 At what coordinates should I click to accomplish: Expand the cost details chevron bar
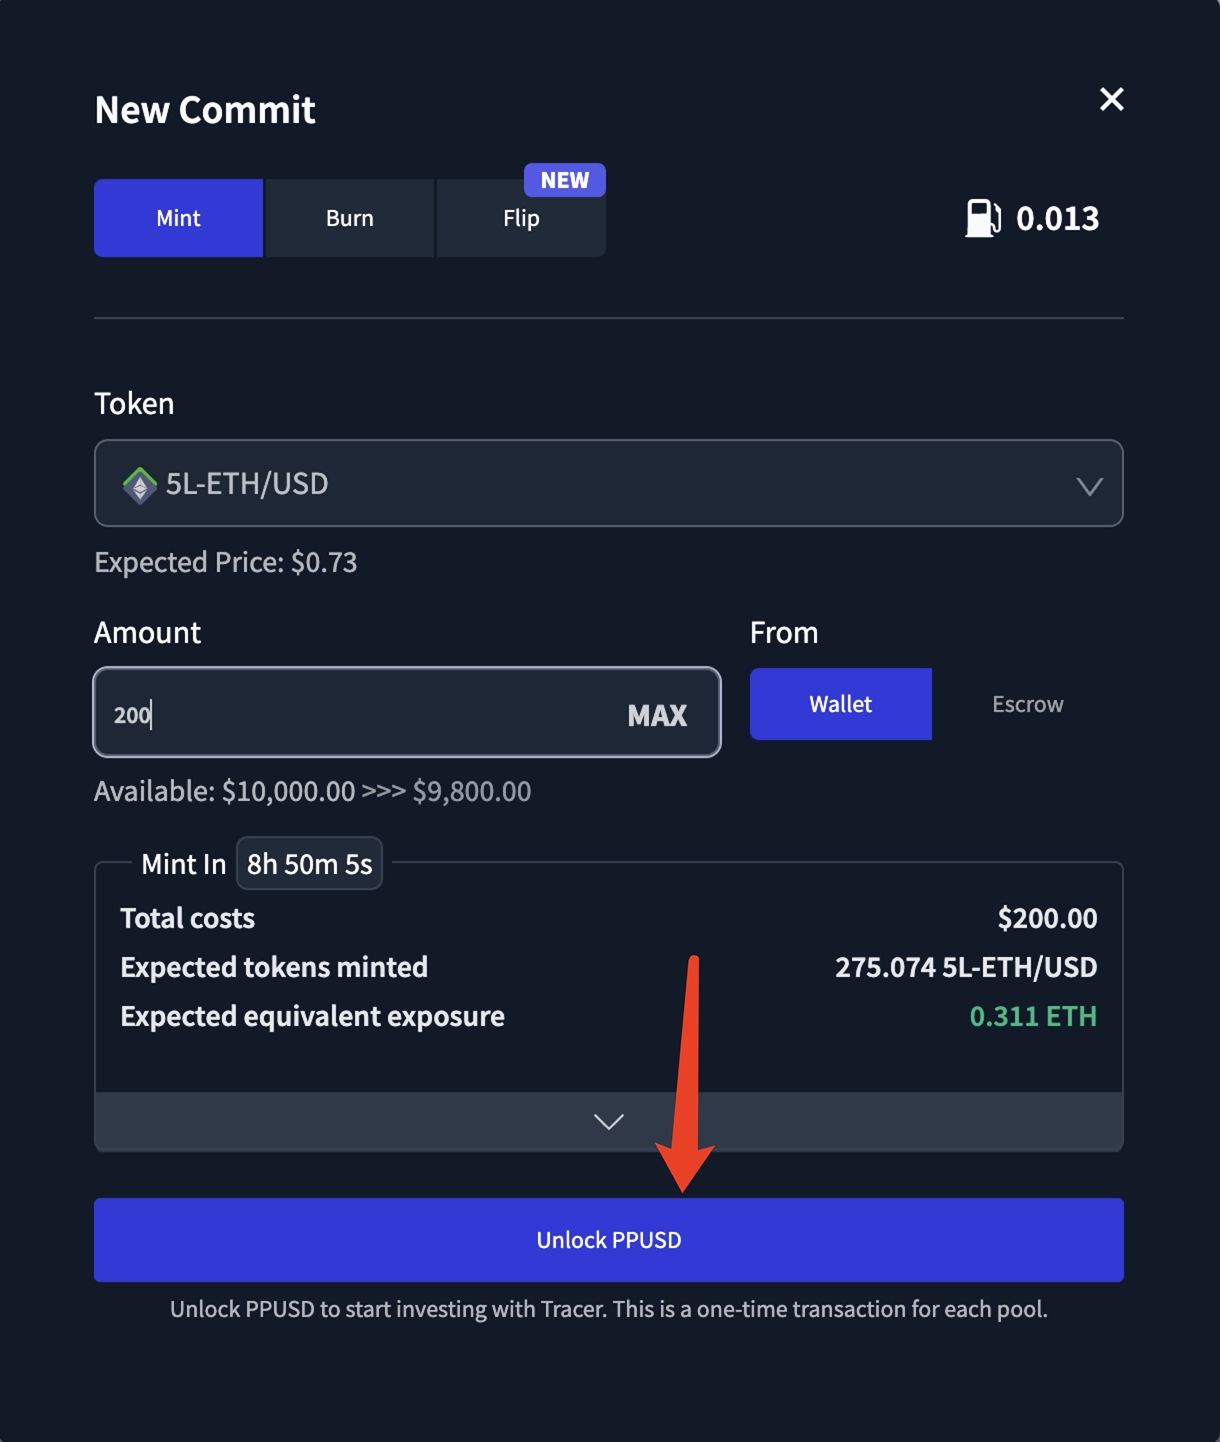click(608, 1121)
